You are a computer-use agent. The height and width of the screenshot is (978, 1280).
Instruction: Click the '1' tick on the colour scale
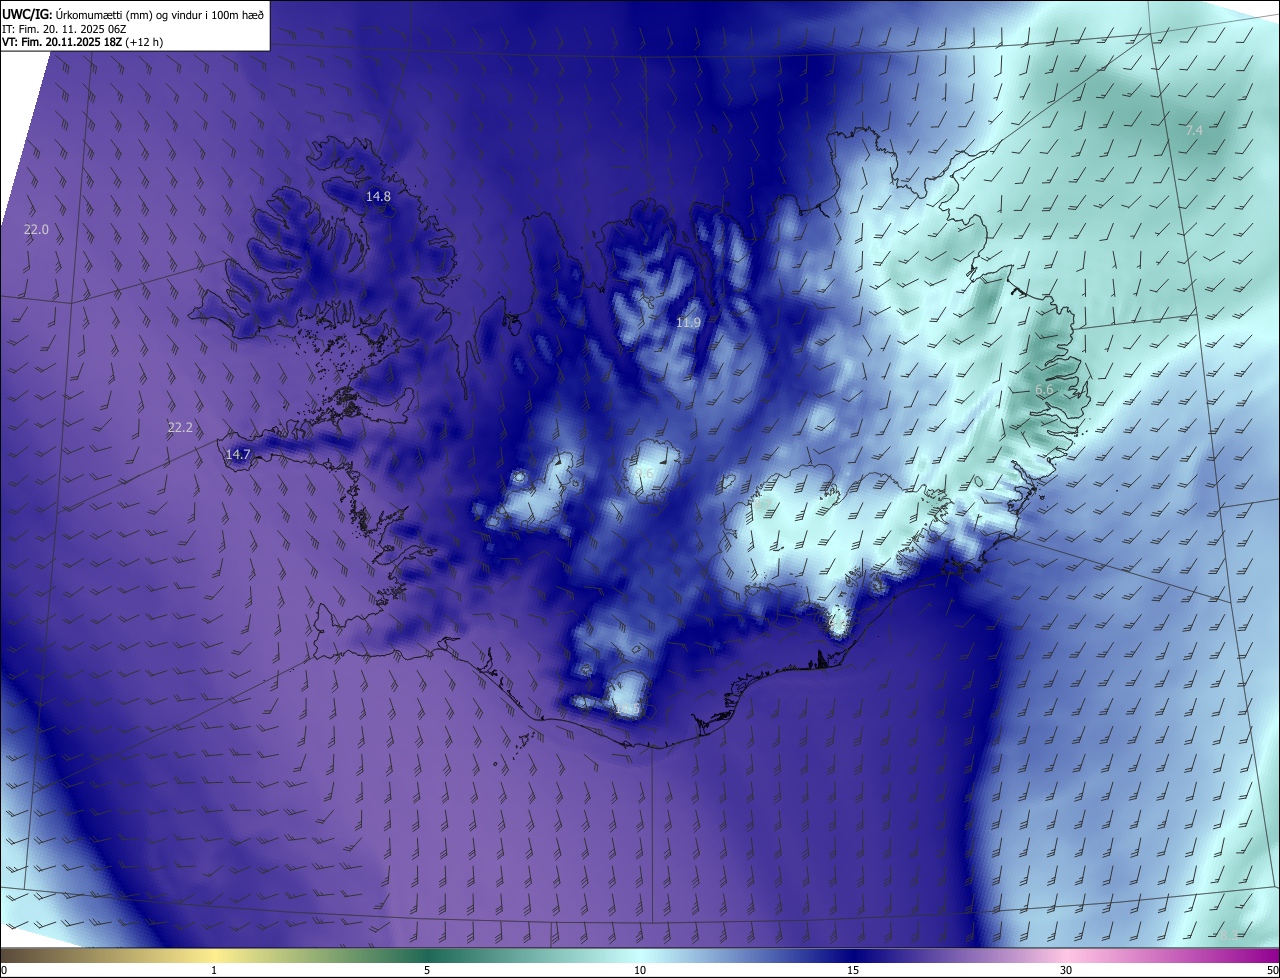click(214, 971)
